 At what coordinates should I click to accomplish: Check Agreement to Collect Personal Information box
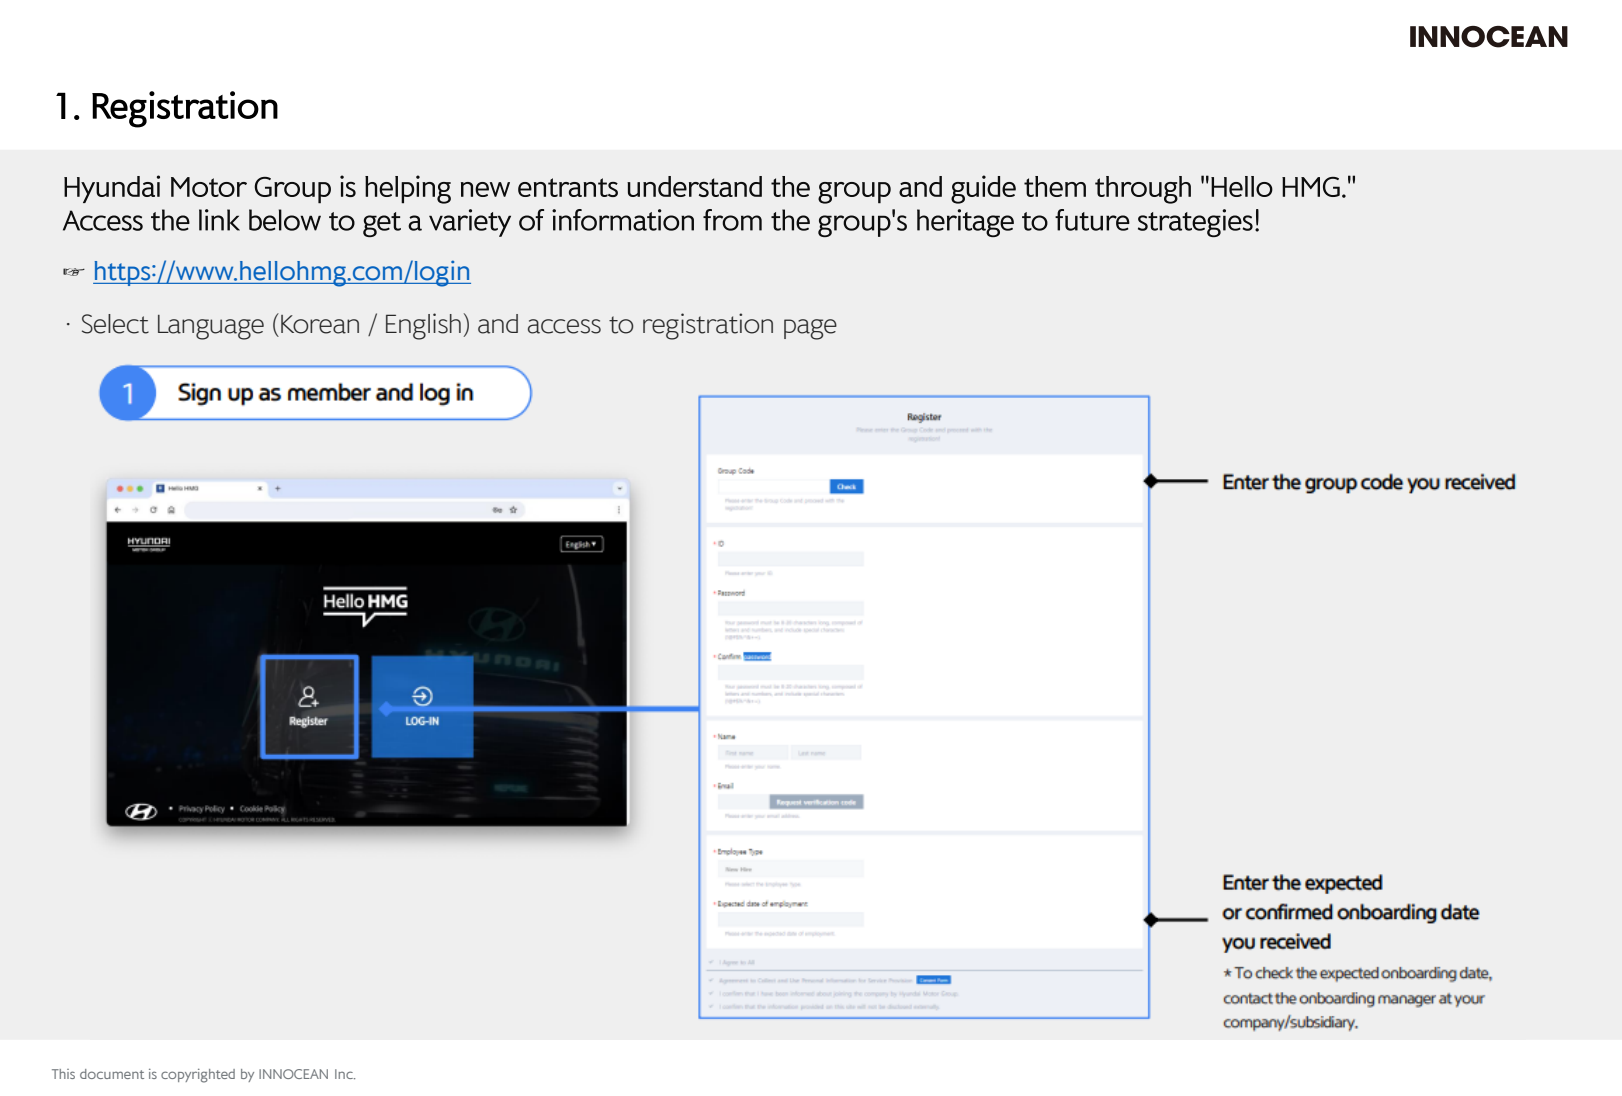point(712,980)
